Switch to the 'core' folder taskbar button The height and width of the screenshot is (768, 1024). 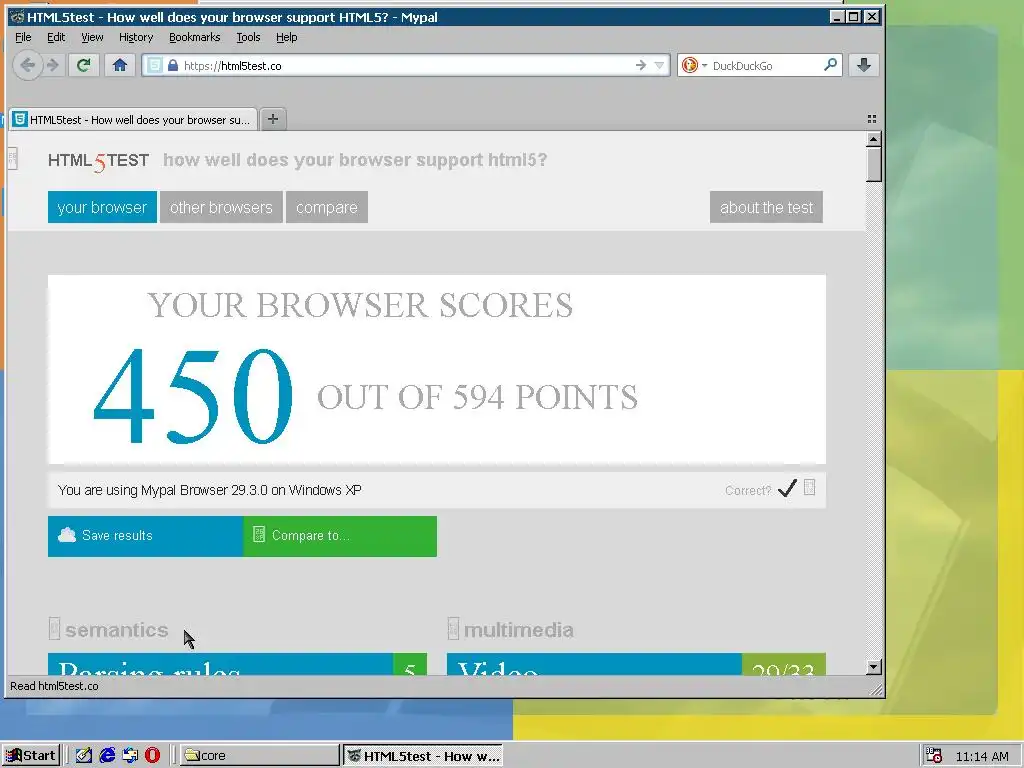pos(259,756)
